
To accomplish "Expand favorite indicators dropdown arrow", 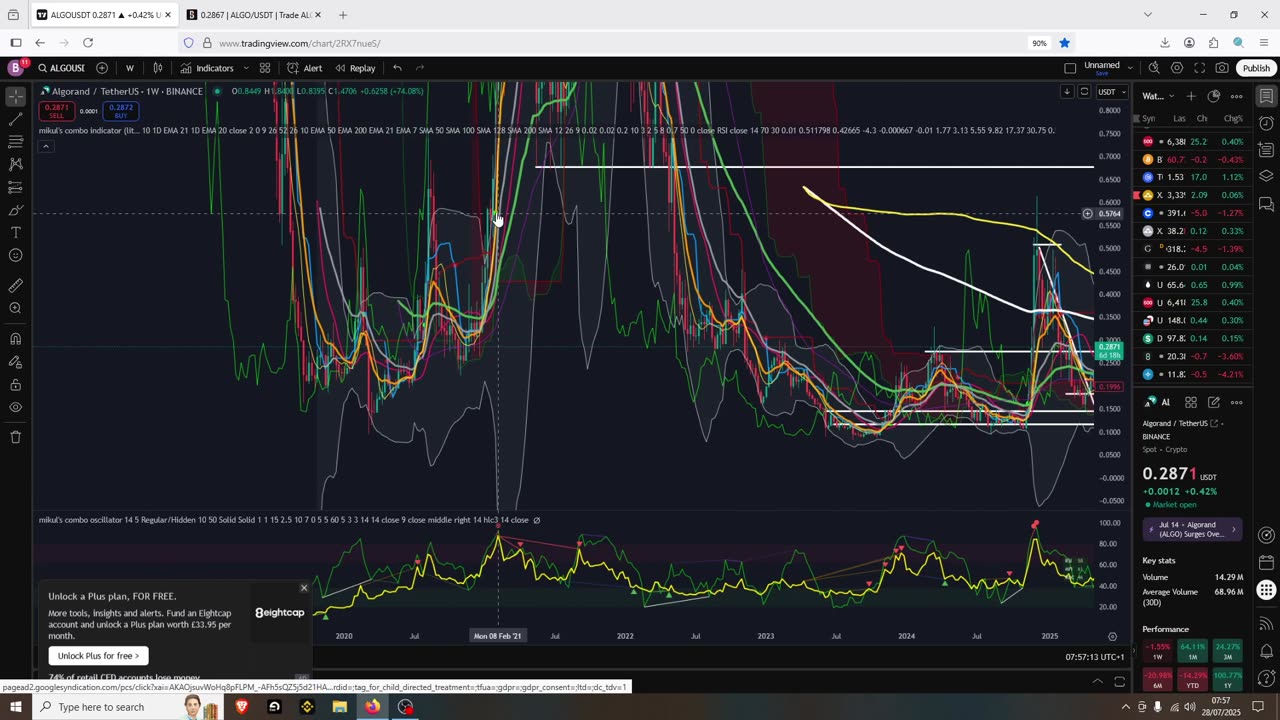I will point(246,68).
